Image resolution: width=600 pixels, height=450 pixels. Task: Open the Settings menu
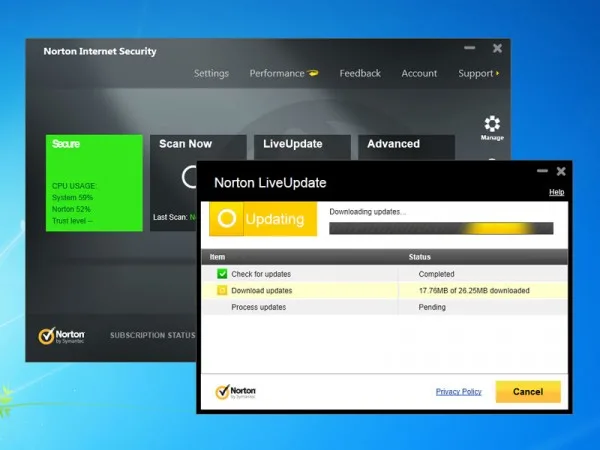click(x=211, y=73)
